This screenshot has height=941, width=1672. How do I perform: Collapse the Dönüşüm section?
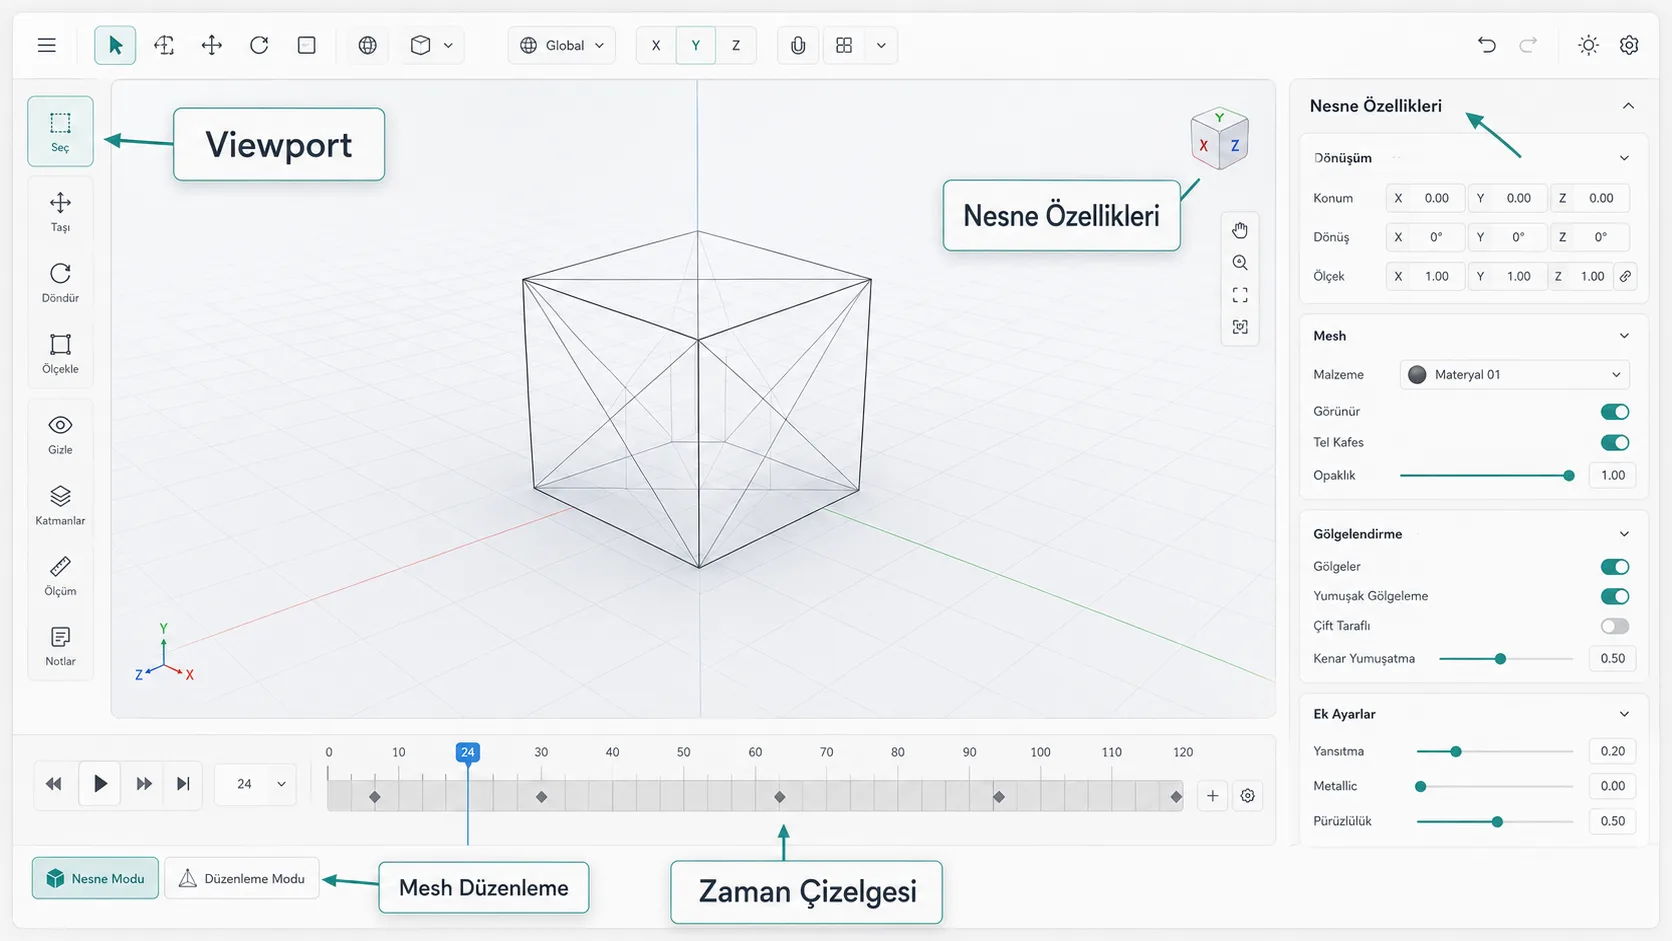point(1624,158)
